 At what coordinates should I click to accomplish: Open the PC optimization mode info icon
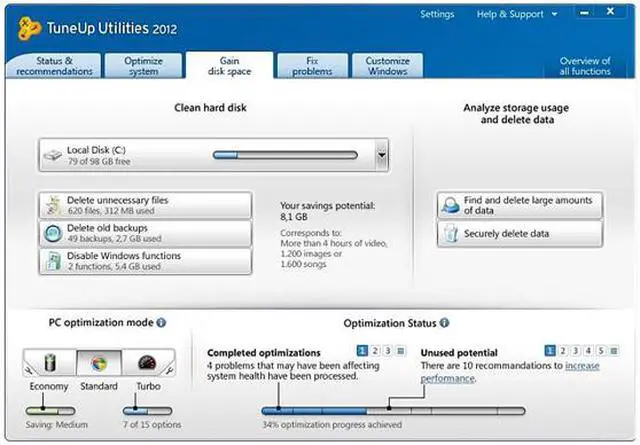[161, 323]
